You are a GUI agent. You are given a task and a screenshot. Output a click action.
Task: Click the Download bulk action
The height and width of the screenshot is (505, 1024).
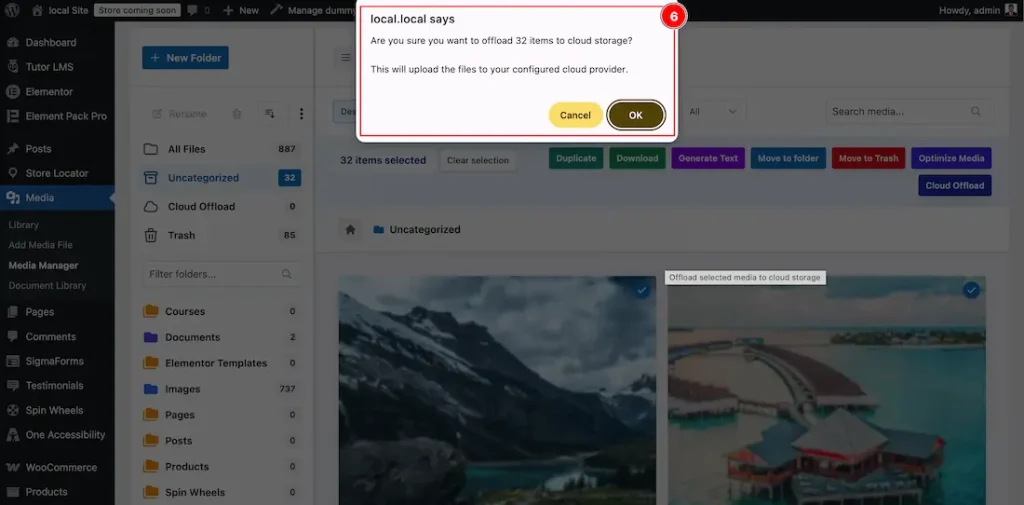[637, 158]
